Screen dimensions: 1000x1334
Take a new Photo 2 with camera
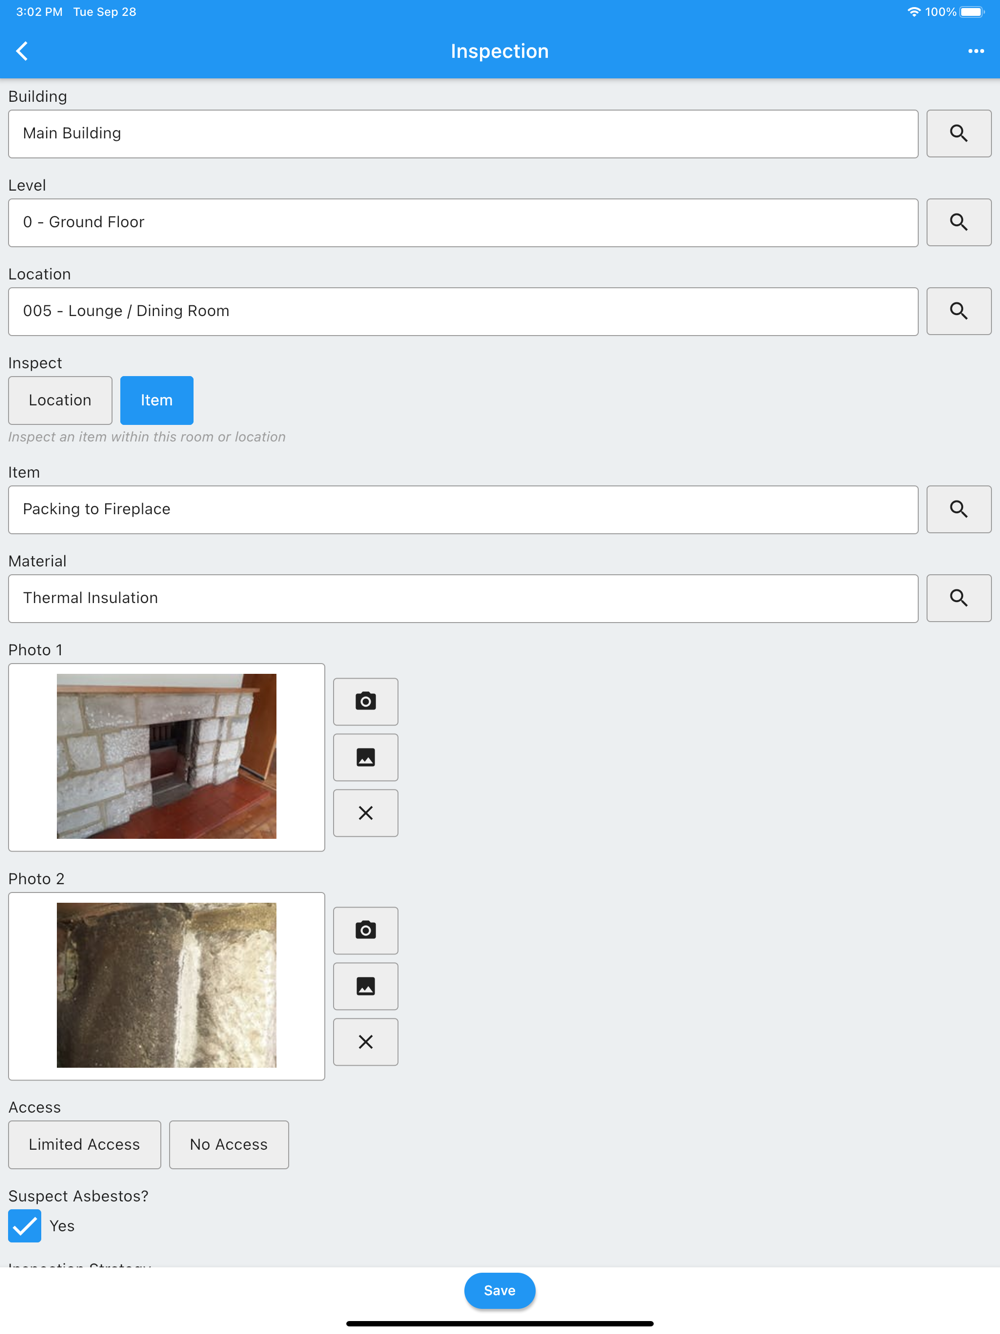coord(366,931)
